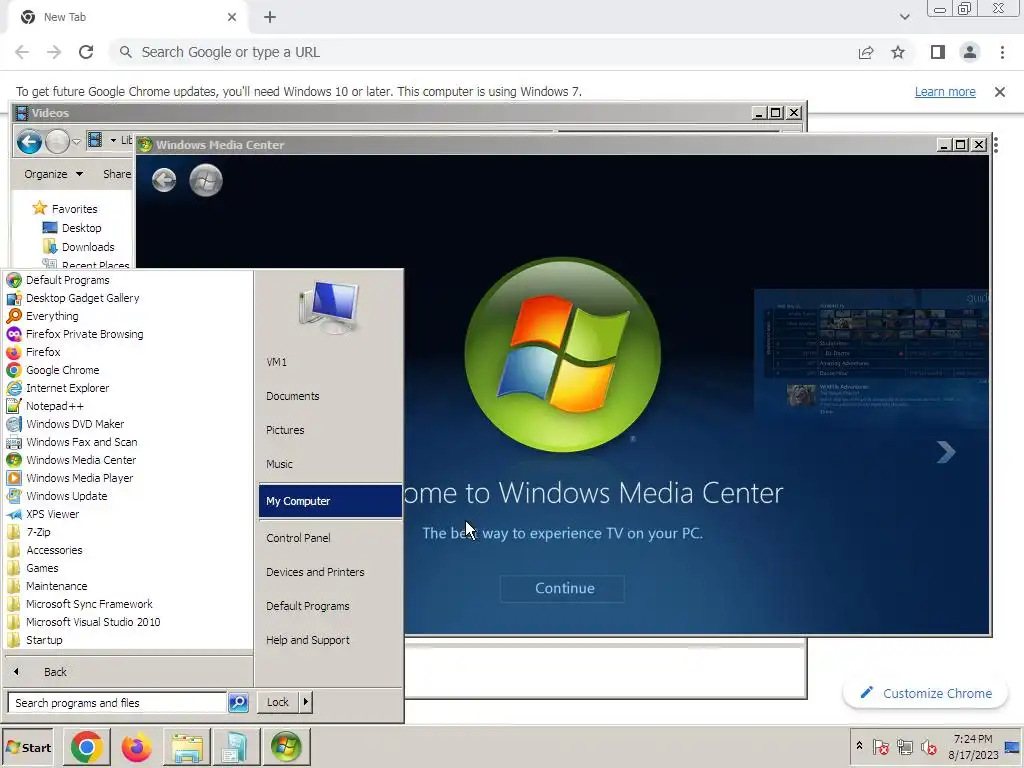Open the VM1 user folder
Screen dimensions: 1024x768
click(x=276, y=362)
